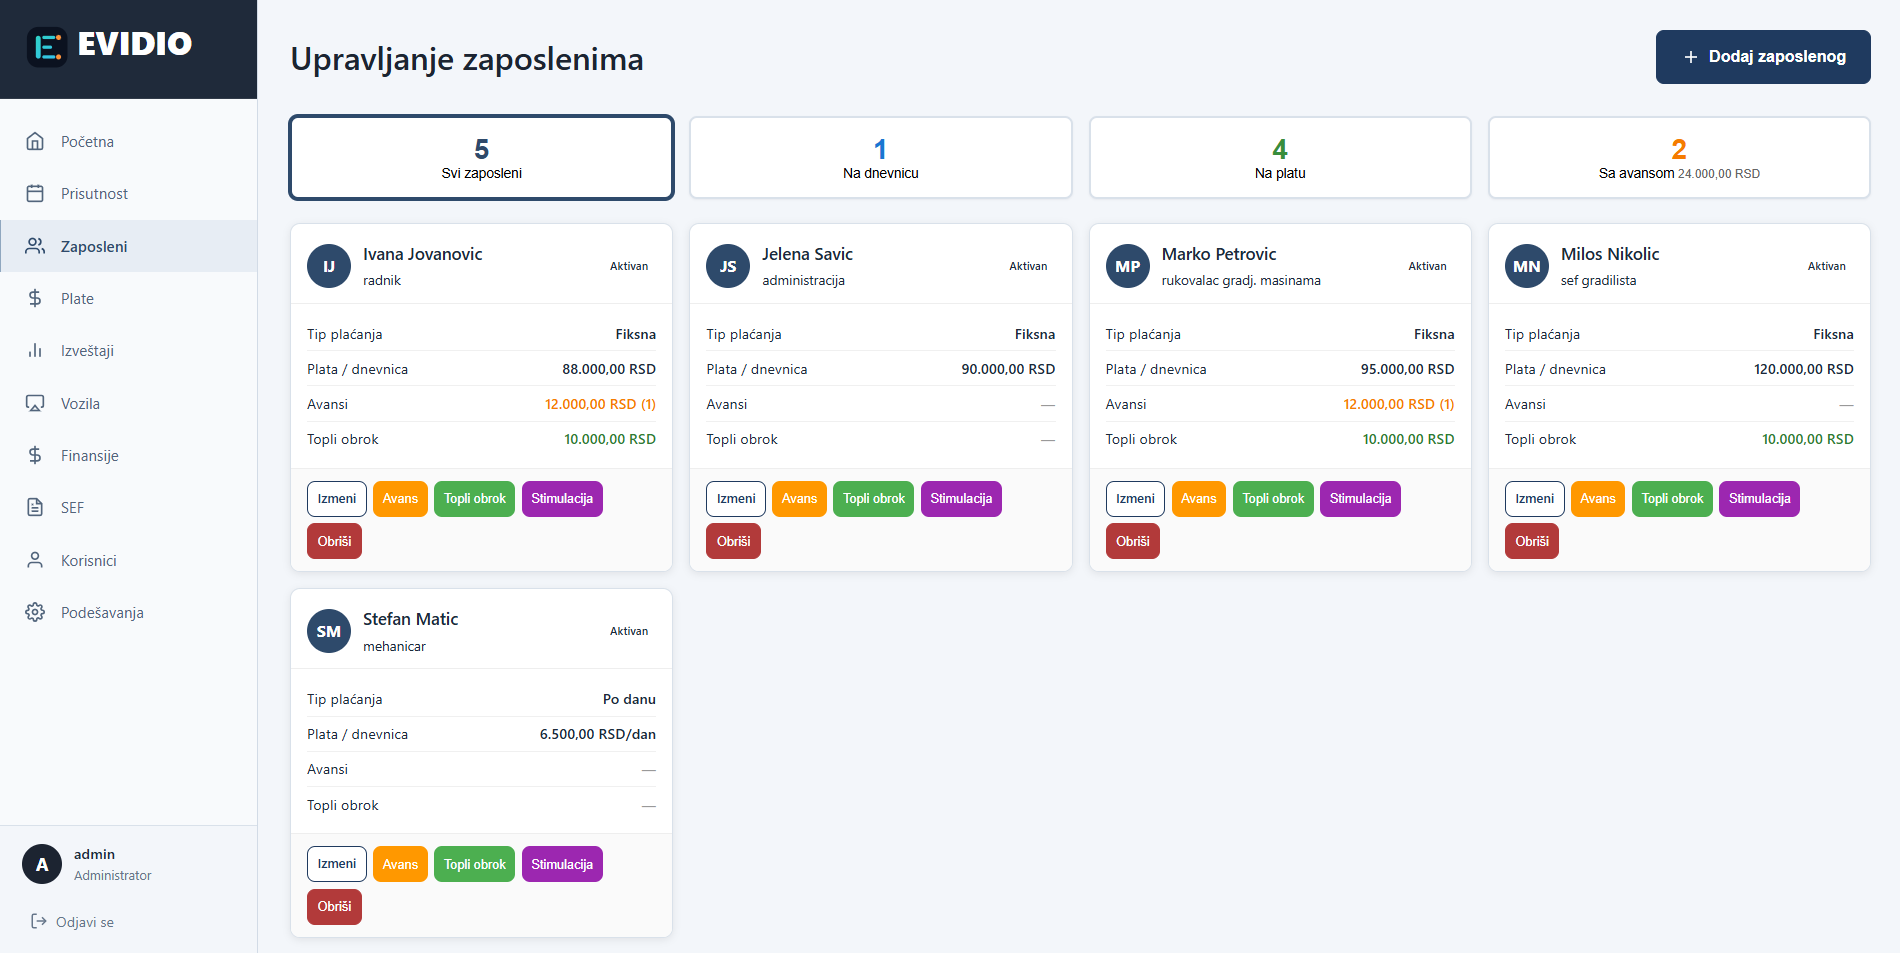The image size is (1900, 953).
Task: Open the Finansije icon in sidebar
Action: coord(36,455)
